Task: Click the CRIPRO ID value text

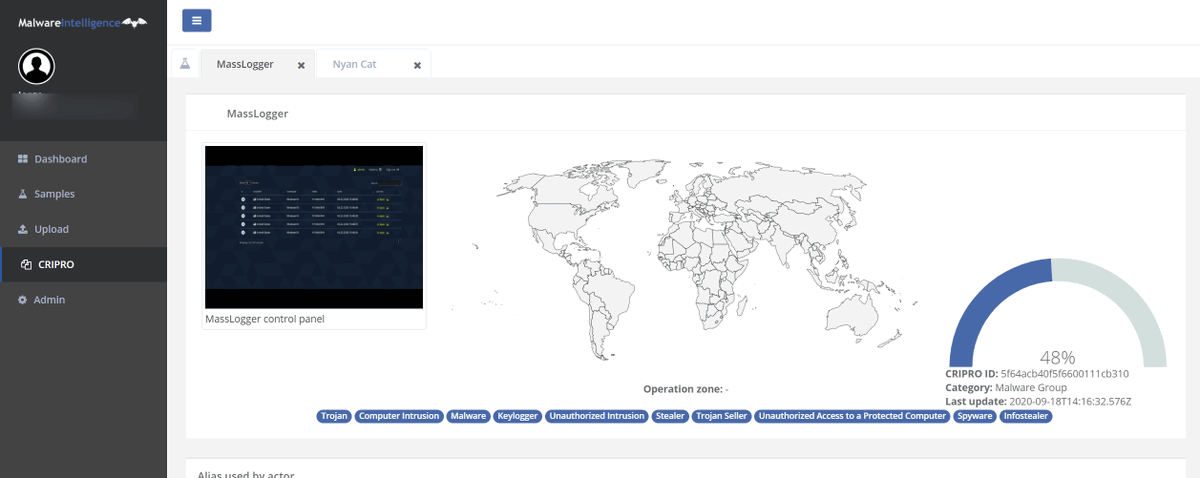Action: pos(1064,374)
